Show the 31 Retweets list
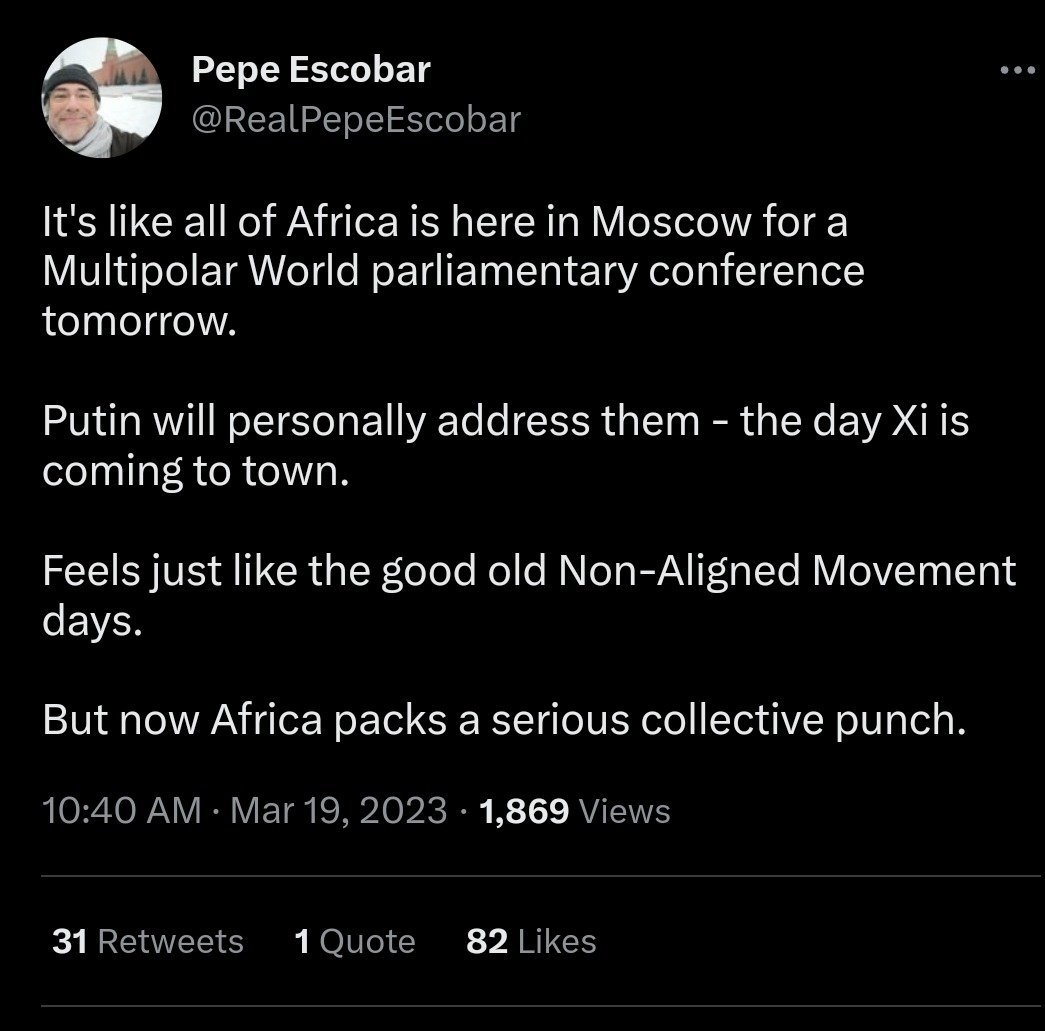This screenshot has width=1045, height=1031. tap(147, 941)
